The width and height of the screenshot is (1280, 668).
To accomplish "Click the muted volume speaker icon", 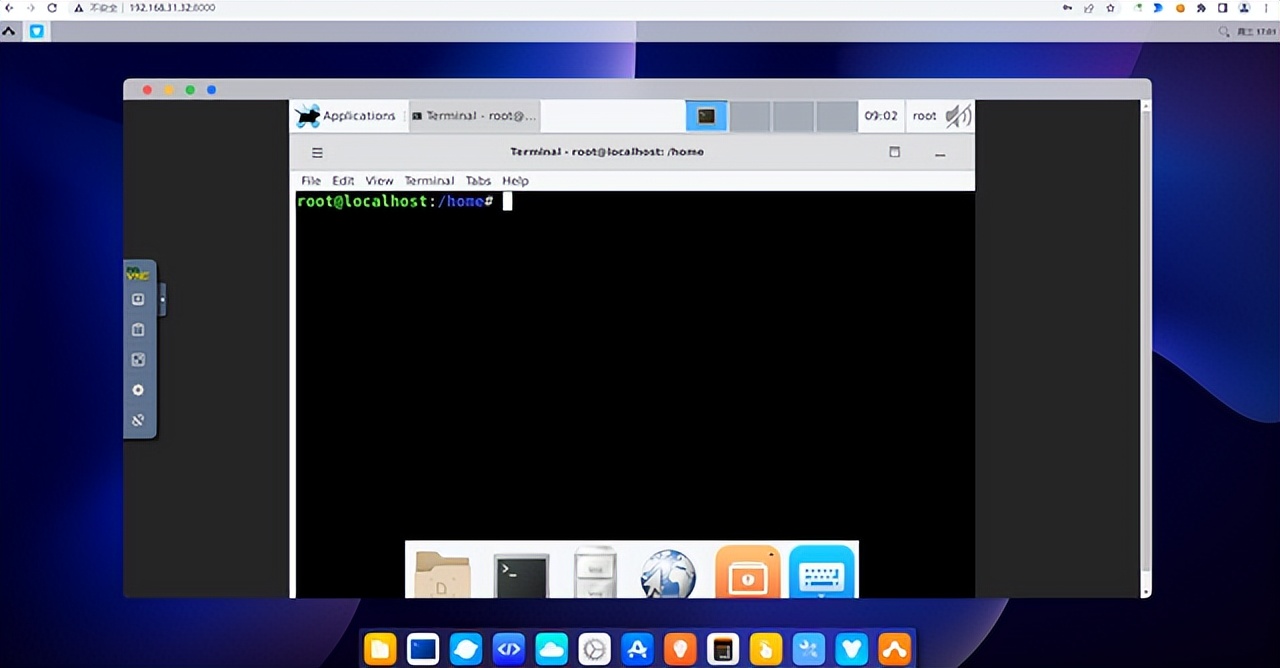I will click(958, 116).
